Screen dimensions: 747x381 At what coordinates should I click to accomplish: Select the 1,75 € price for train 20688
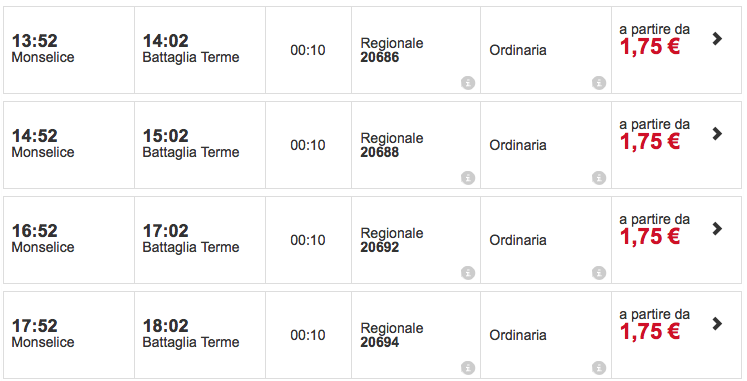coord(650,141)
